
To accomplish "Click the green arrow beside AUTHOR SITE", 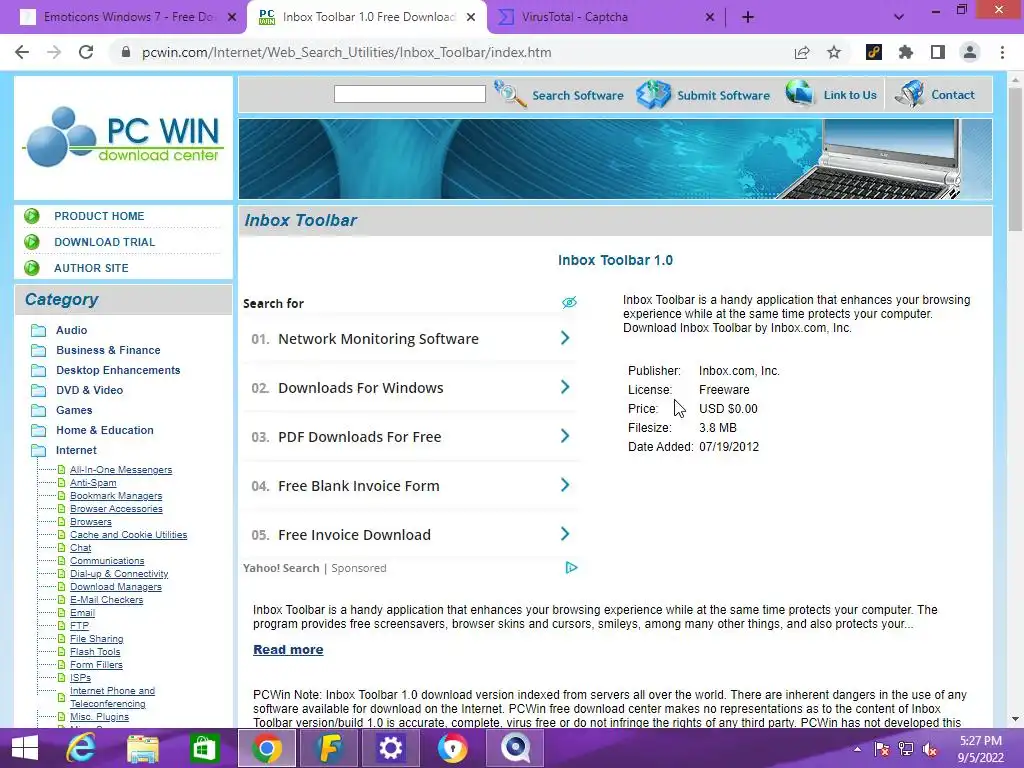I will [31, 268].
